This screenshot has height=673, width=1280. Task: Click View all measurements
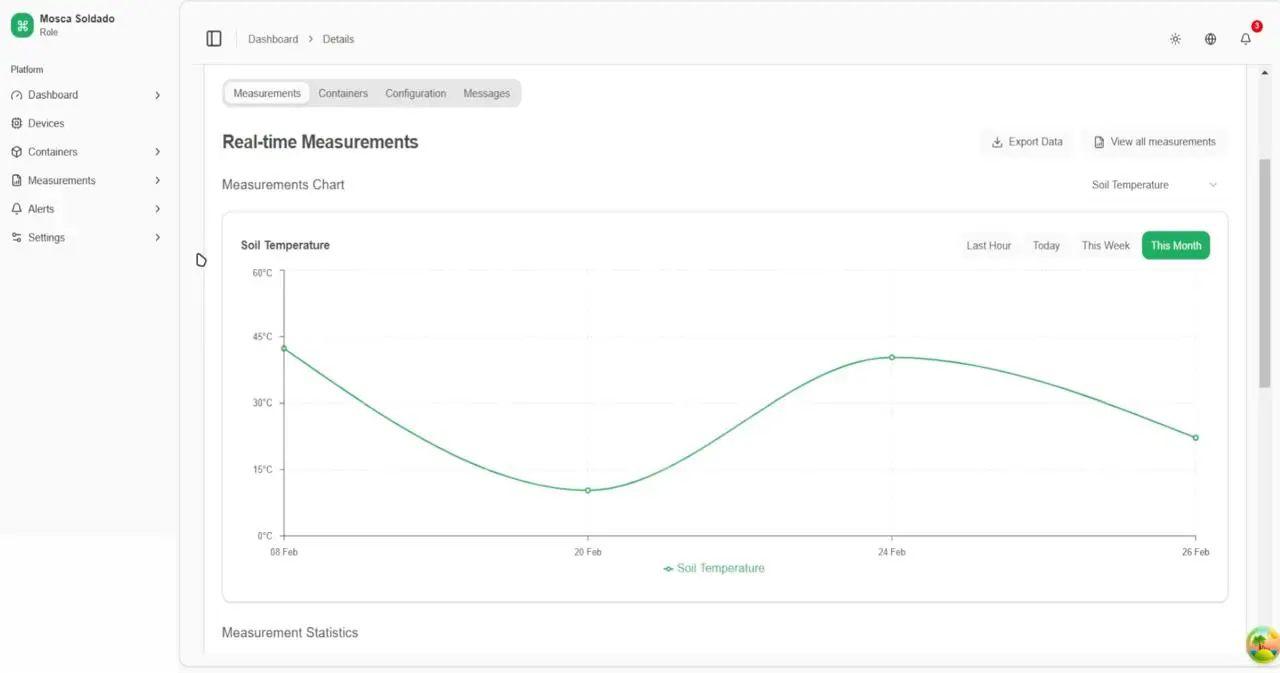[1154, 142]
